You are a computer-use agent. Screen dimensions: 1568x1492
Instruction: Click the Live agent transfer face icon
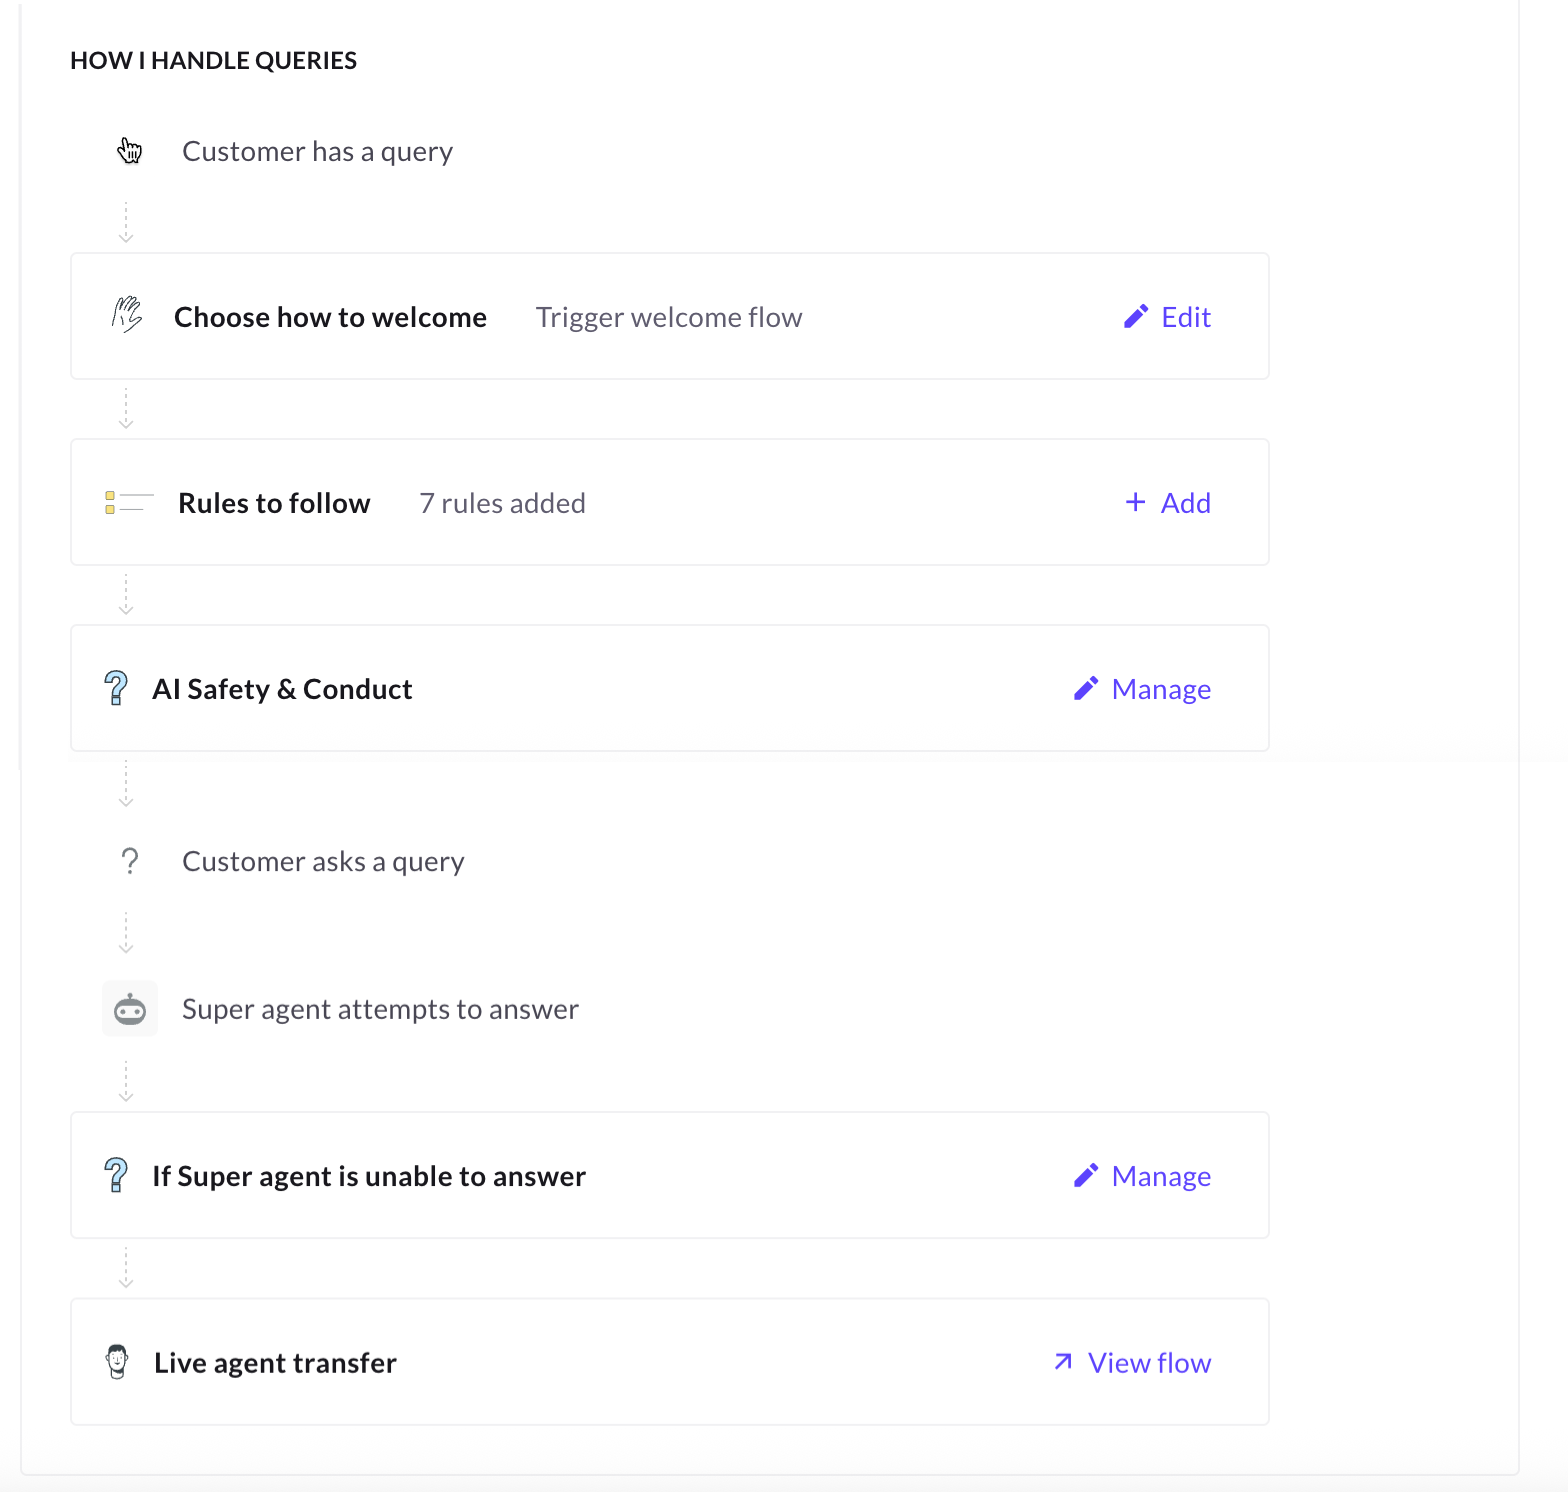pyautogui.click(x=117, y=1362)
